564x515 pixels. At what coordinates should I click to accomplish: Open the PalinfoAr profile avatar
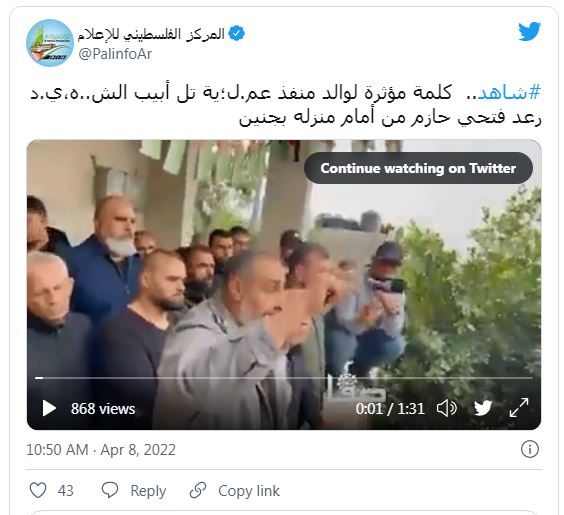tap(50, 43)
